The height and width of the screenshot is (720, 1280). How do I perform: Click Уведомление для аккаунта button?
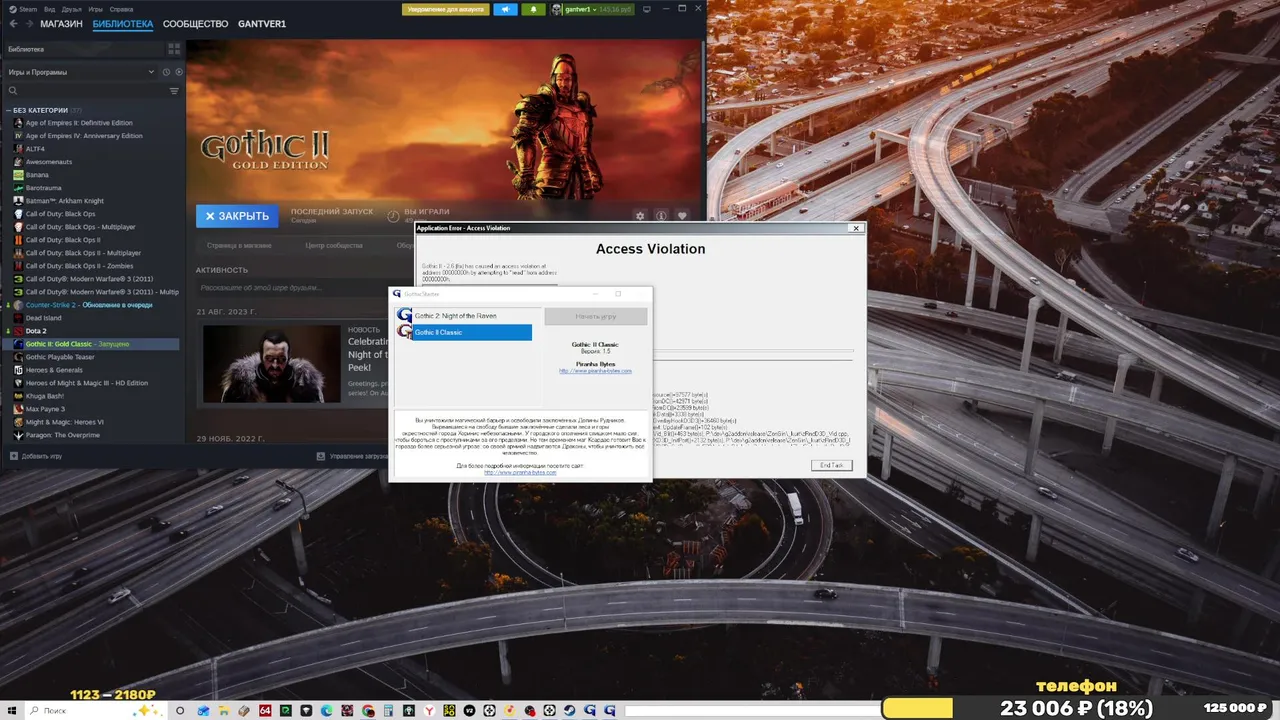(x=446, y=9)
